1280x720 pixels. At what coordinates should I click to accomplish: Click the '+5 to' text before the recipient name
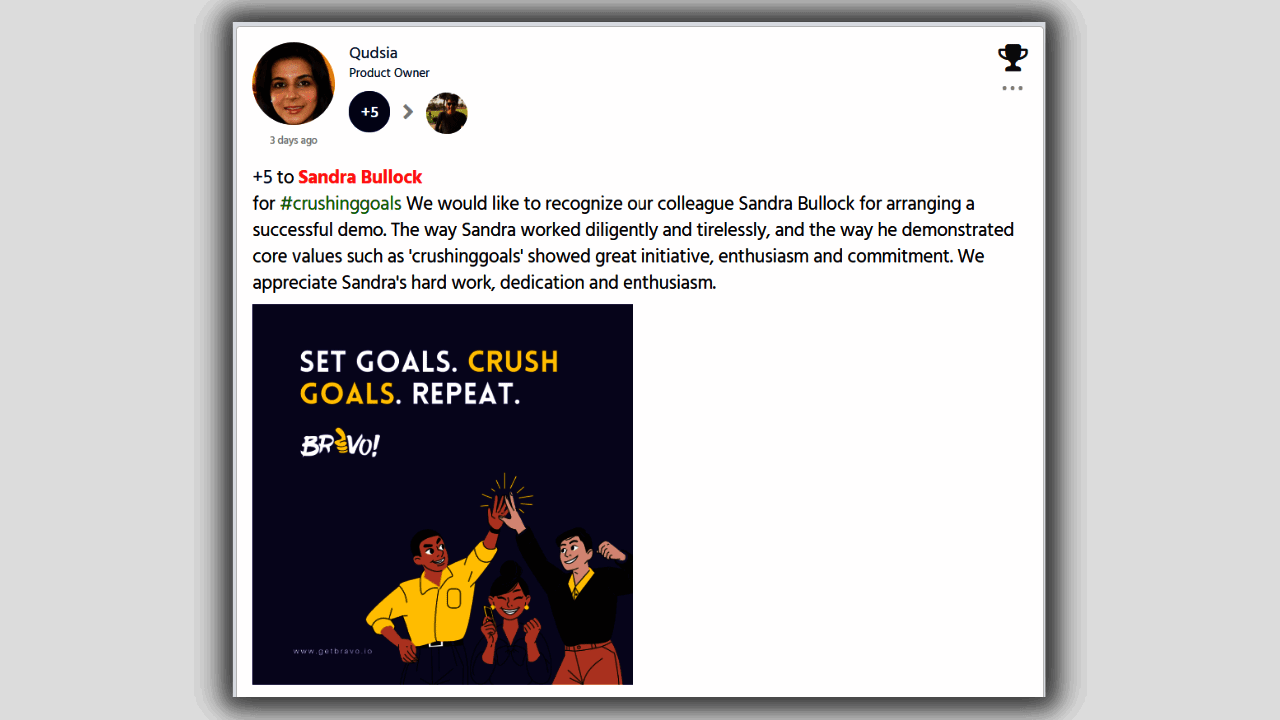(273, 177)
